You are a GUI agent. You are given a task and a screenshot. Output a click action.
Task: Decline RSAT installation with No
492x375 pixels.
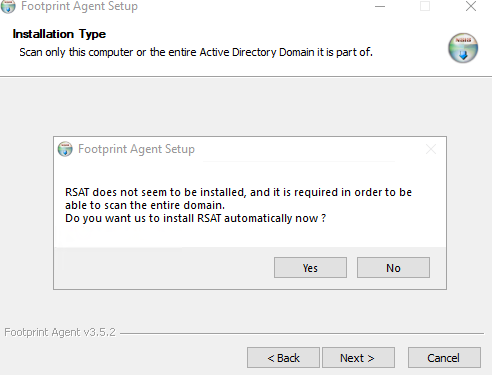tap(393, 268)
